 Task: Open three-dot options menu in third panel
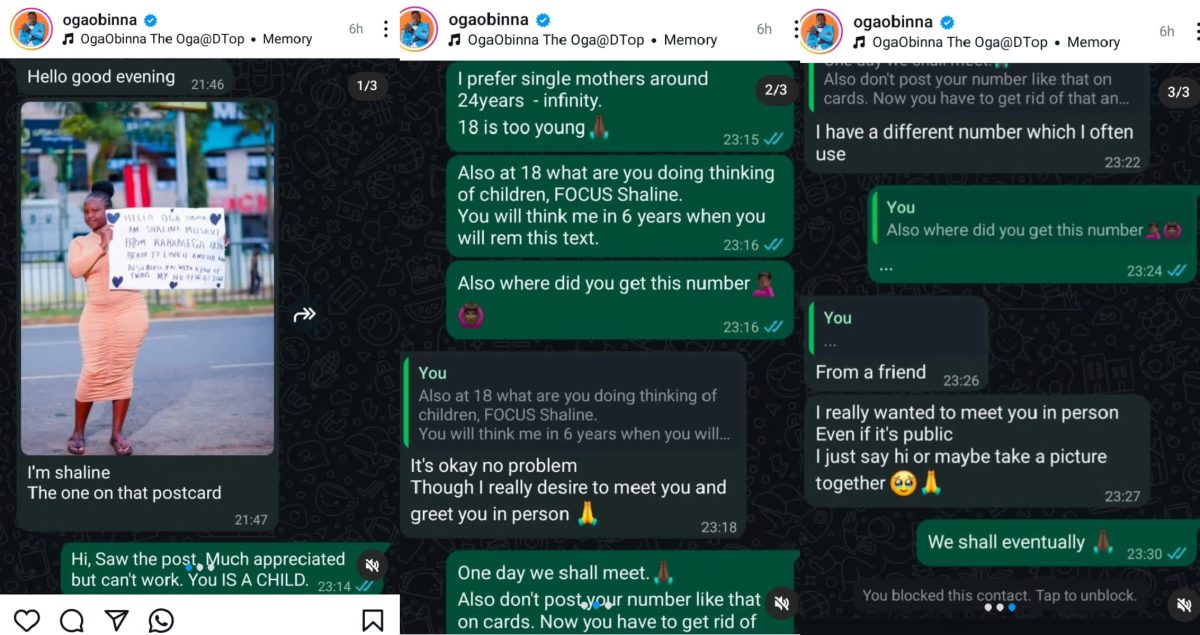tap(1195, 30)
